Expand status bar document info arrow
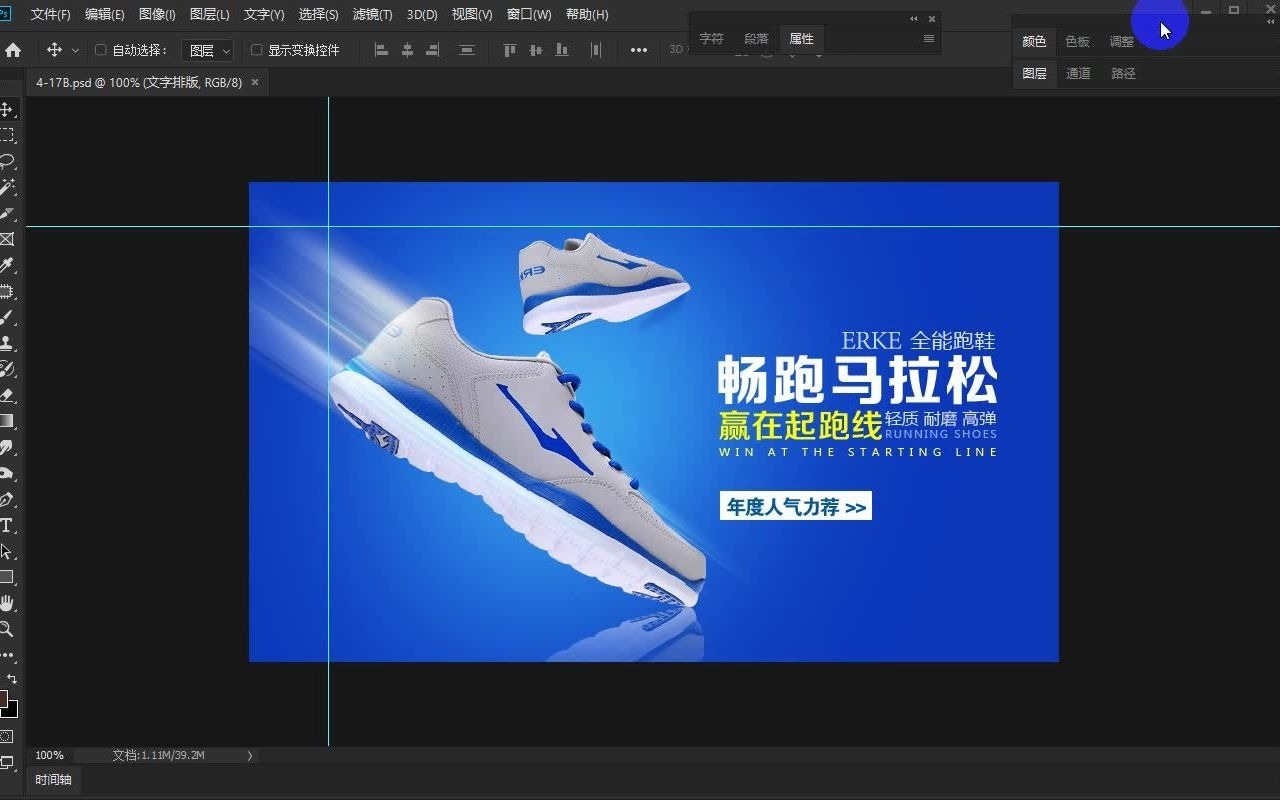Image resolution: width=1280 pixels, height=800 pixels. pos(250,756)
